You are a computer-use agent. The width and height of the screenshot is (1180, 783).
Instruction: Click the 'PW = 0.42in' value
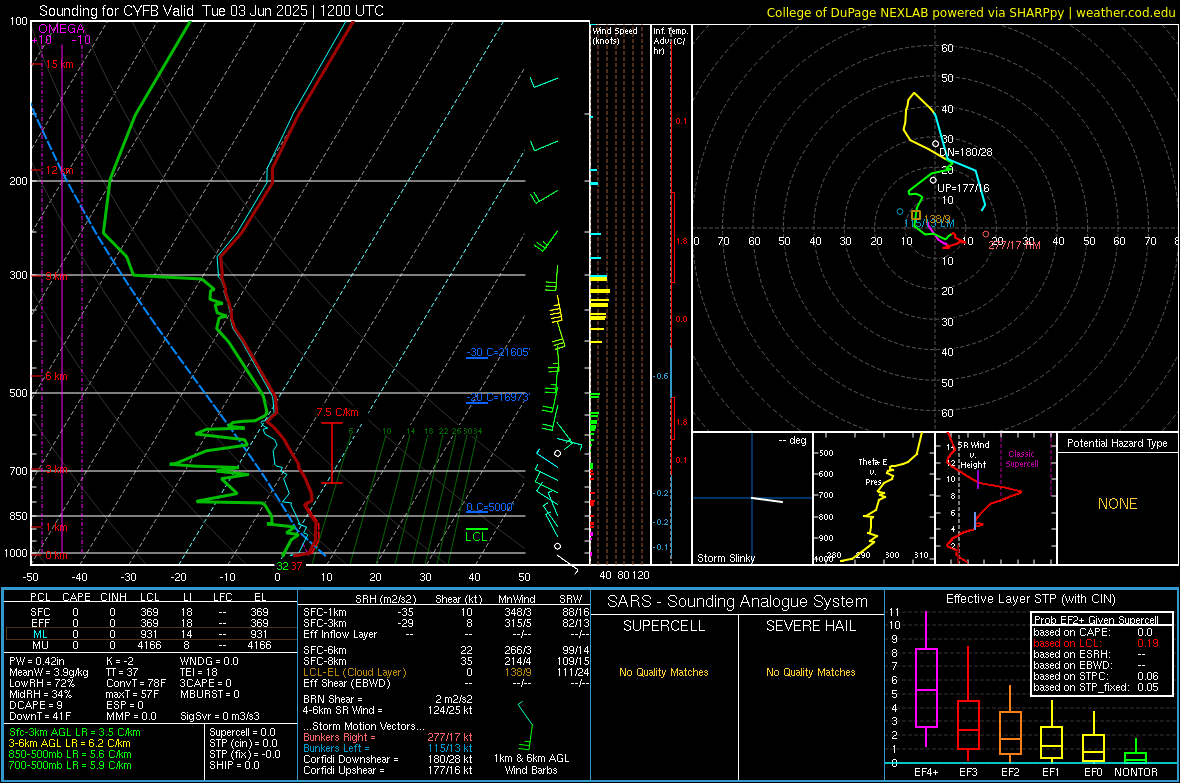(x=37, y=661)
